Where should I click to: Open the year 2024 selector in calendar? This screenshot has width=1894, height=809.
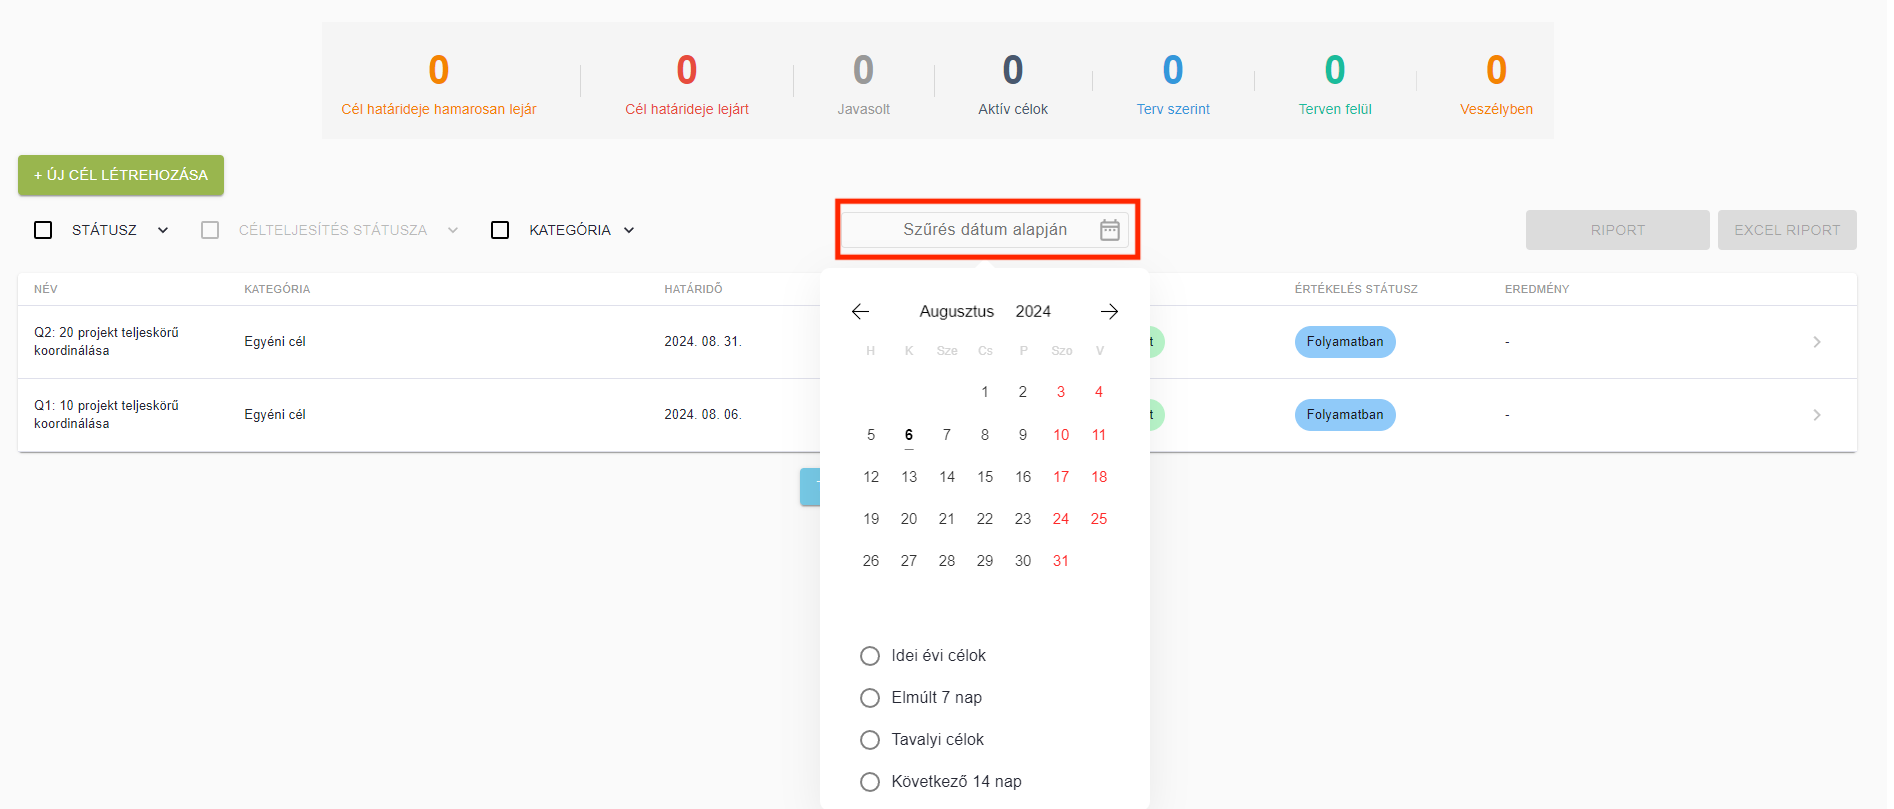[1033, 312]
